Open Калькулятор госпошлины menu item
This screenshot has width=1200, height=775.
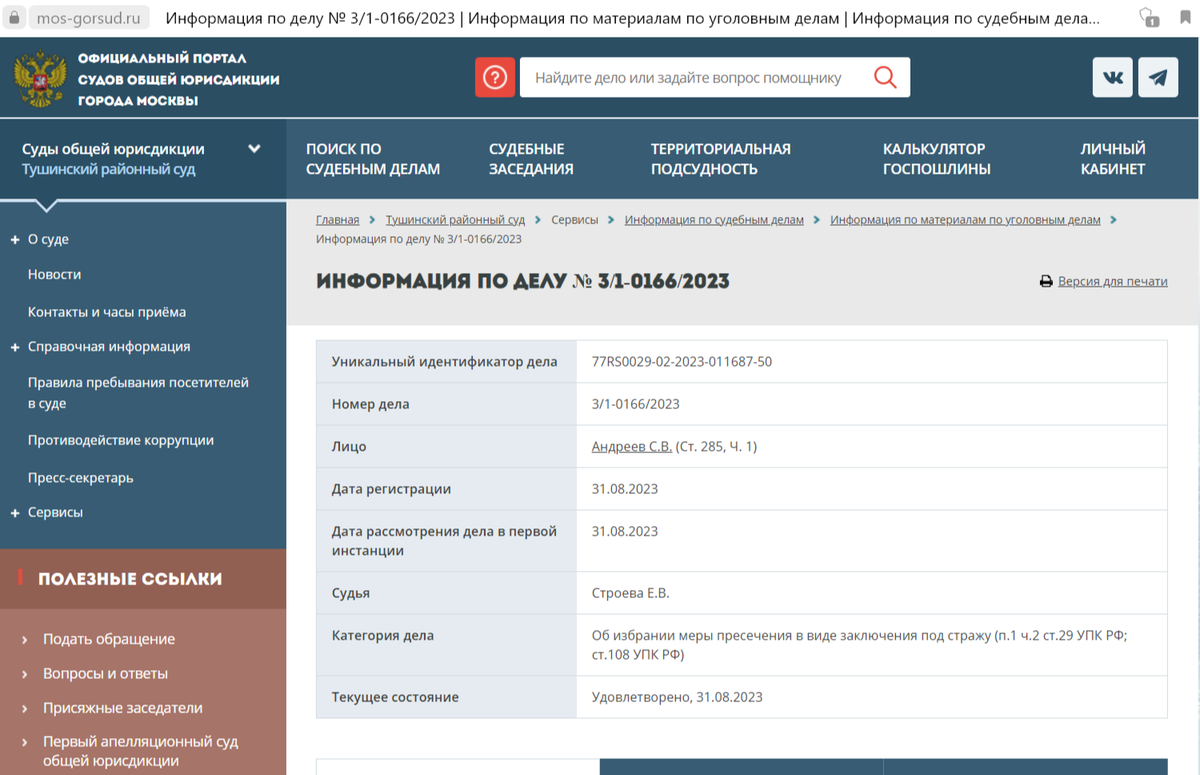click(936, 158)
